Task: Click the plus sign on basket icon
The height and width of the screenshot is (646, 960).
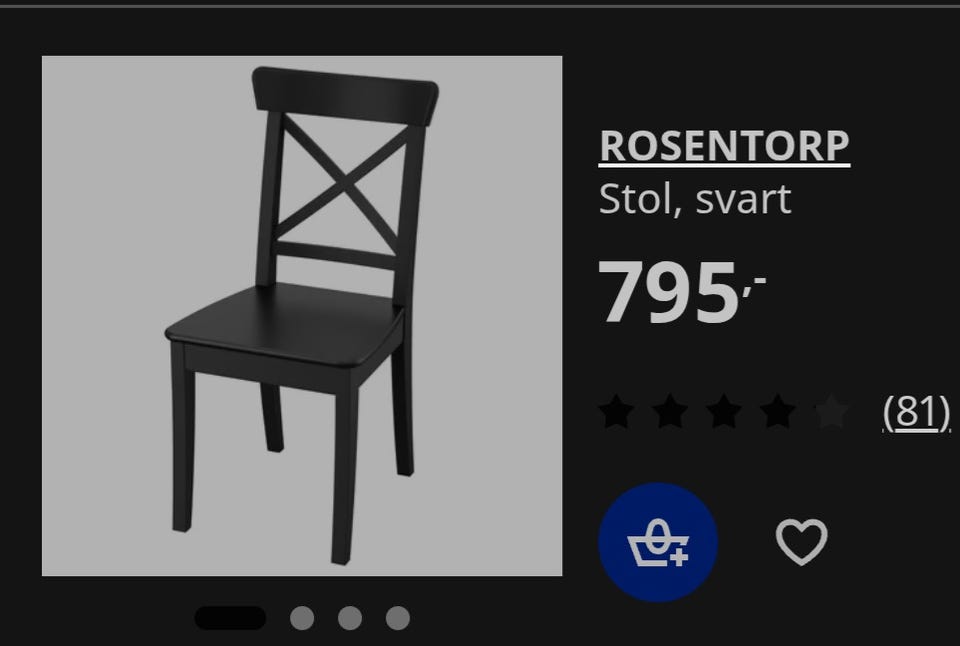Action: tap(678, 557)
